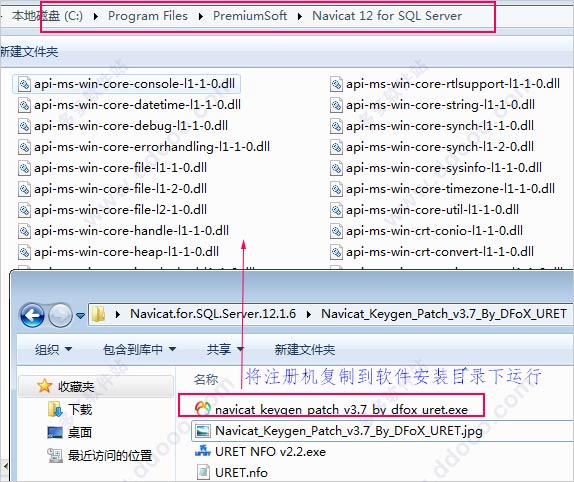Select the URET.nfo file

(x=232, y=472)
